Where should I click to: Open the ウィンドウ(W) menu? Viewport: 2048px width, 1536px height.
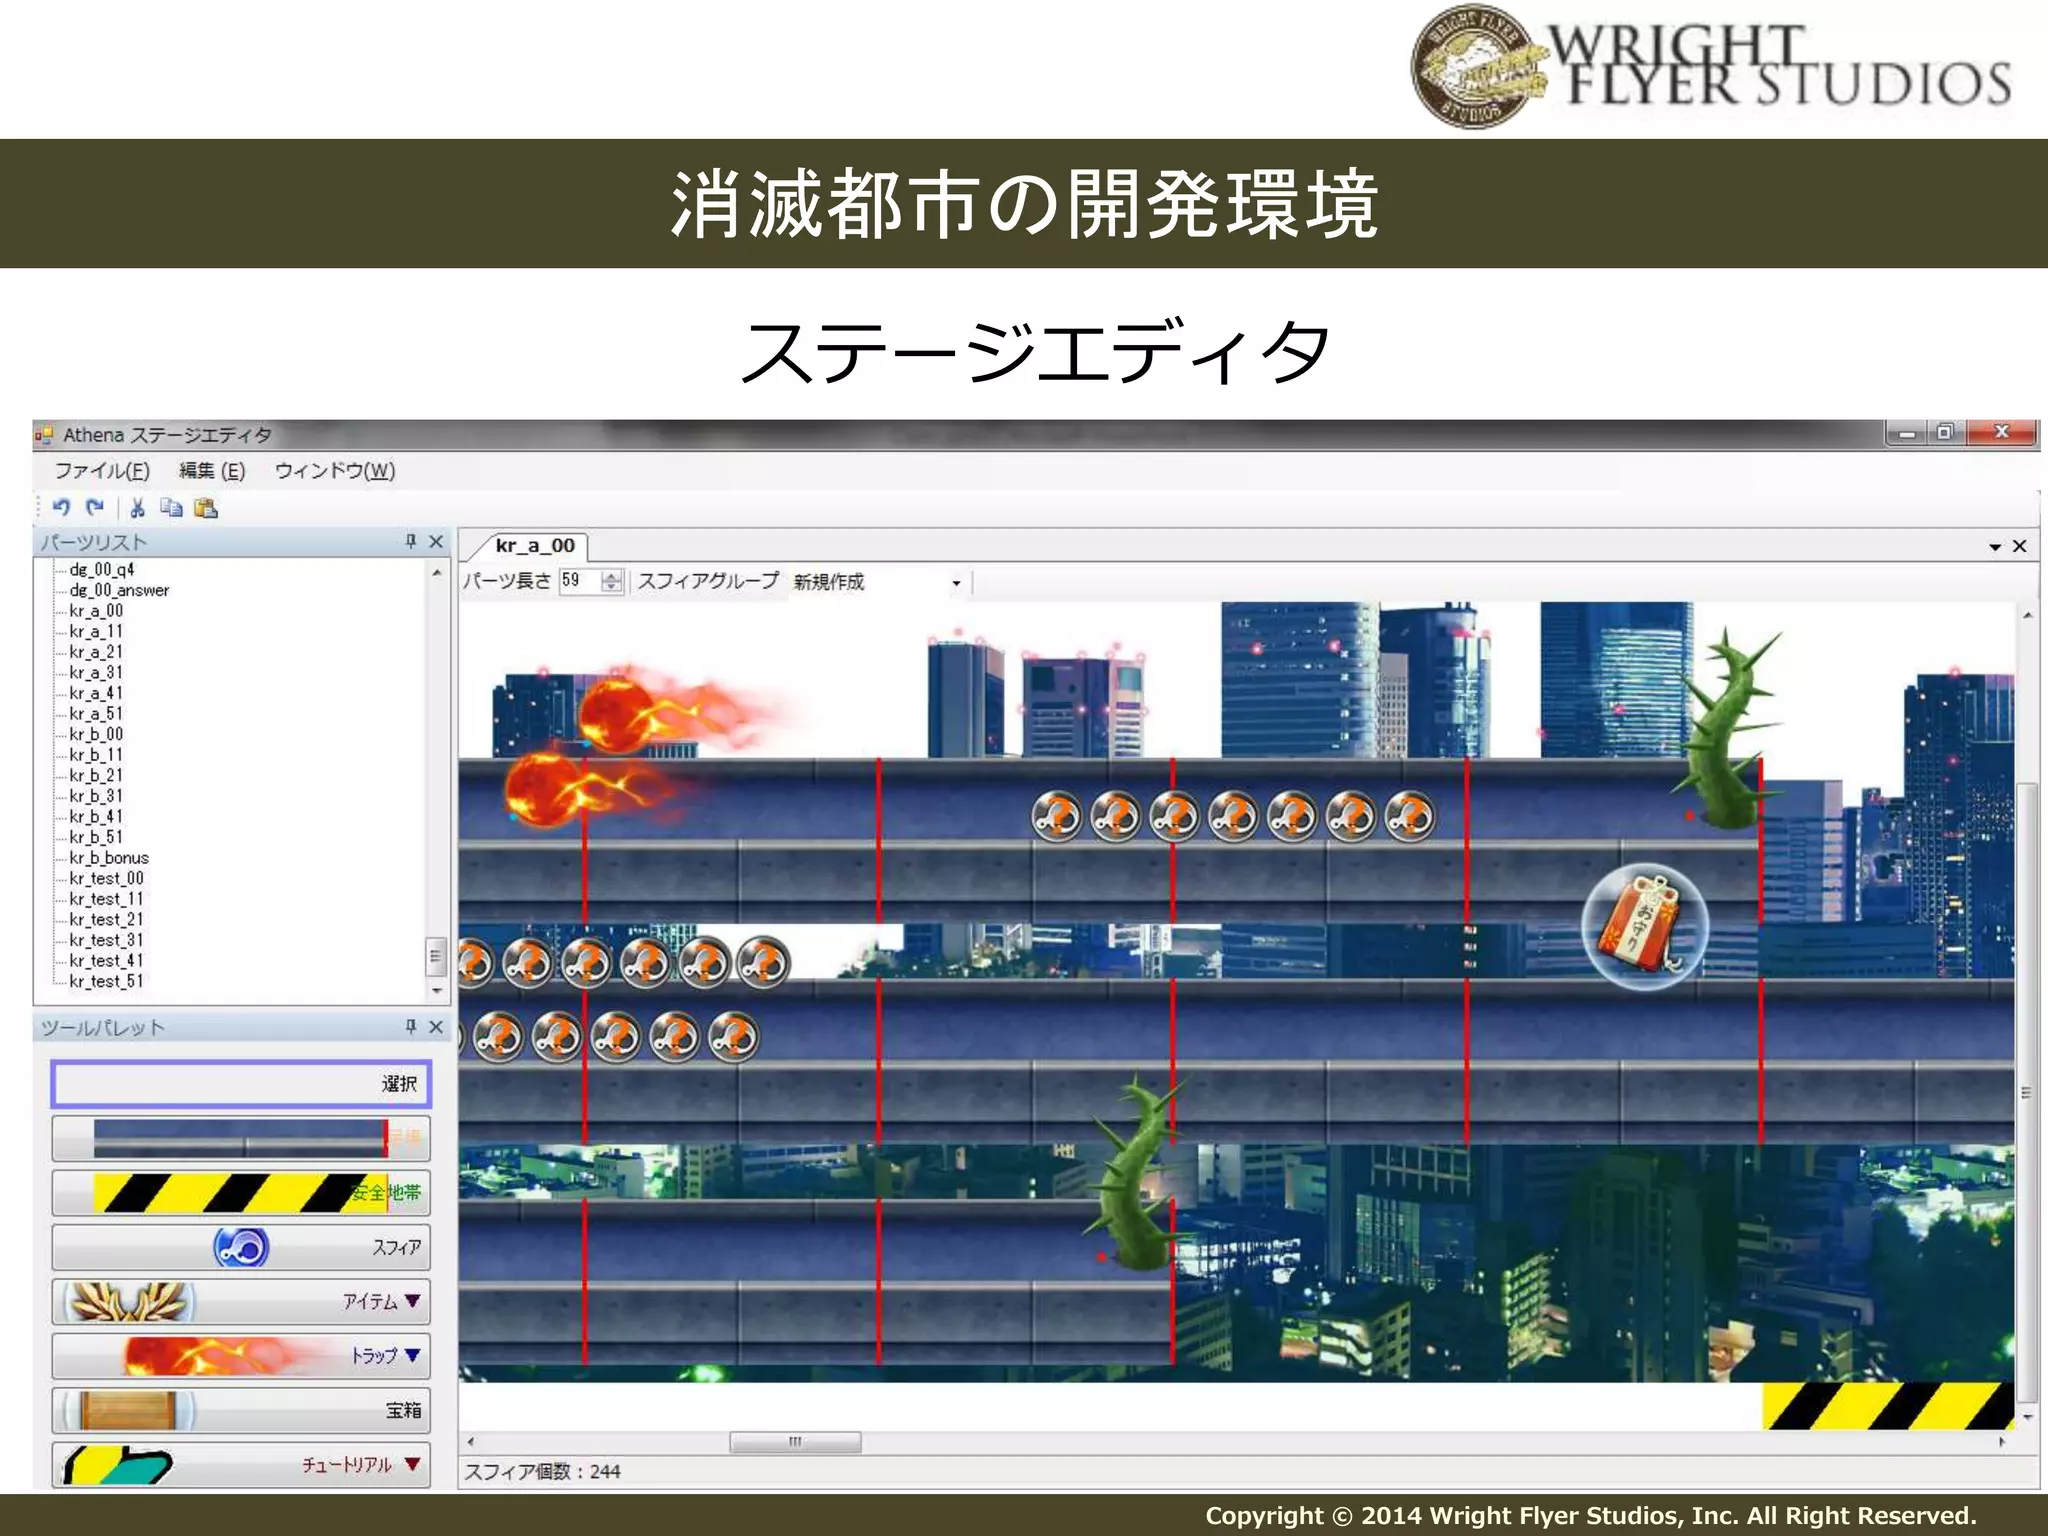(x=335, y=471)
